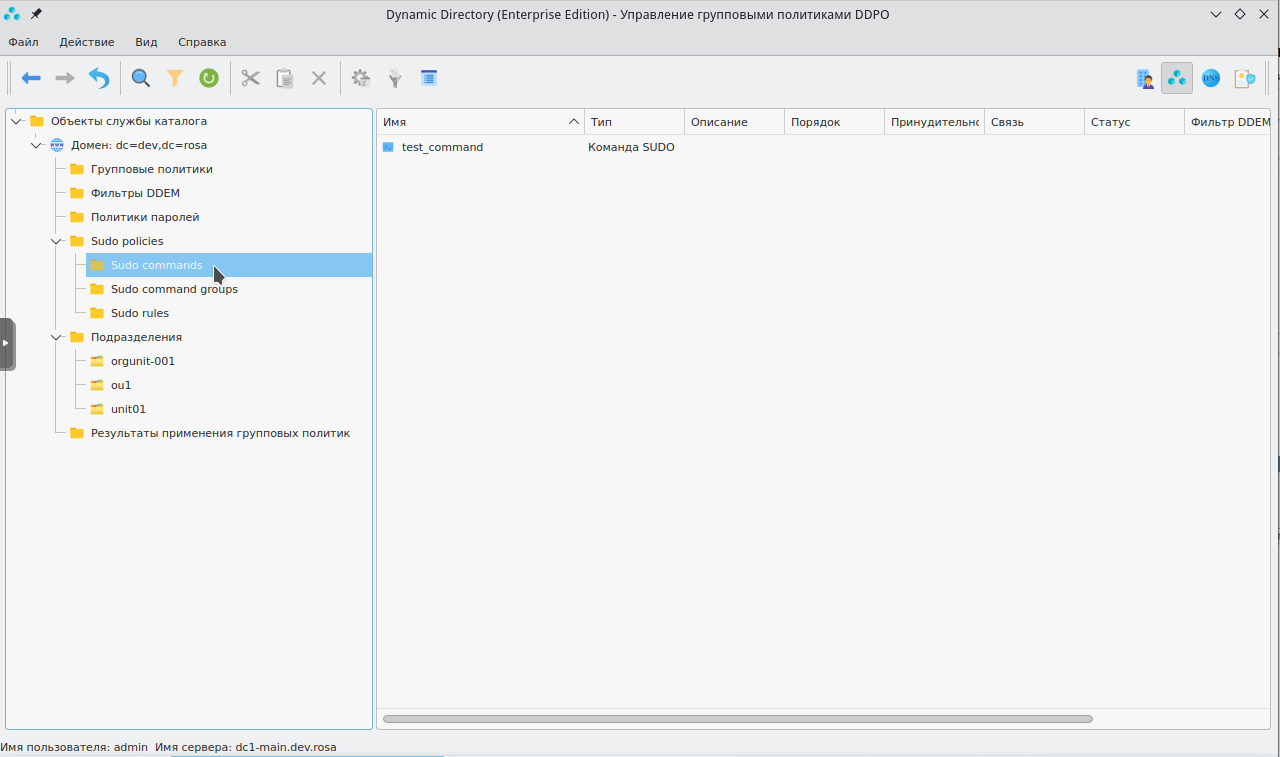Click the Тип column header
Viewport: 1280px width, 757px height.
coord(634,122)
